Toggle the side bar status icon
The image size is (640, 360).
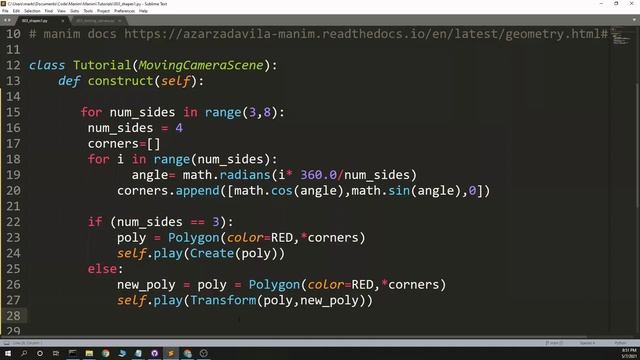pos(6,343)
